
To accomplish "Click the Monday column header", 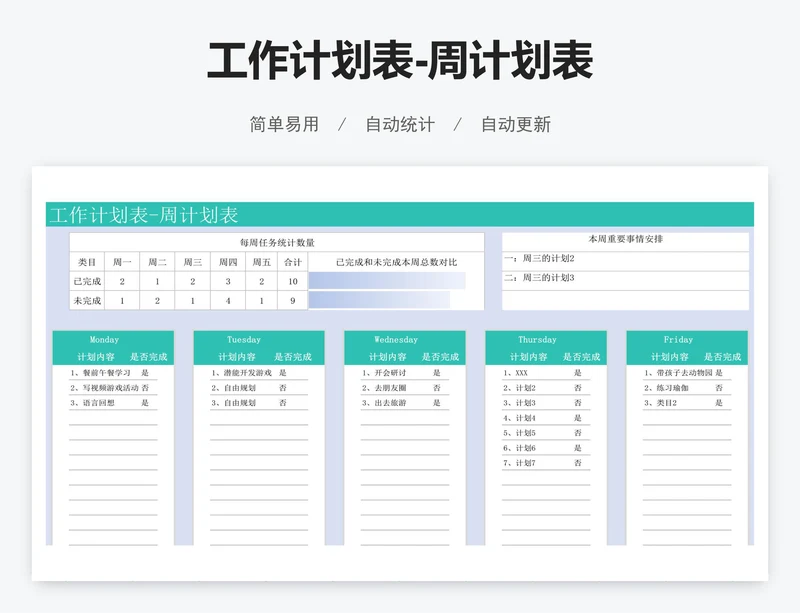I will coord(104,339).
